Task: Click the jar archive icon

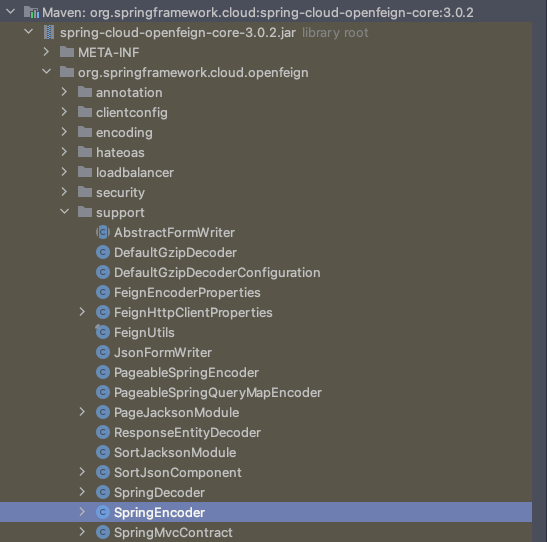Action: (49, 32)
